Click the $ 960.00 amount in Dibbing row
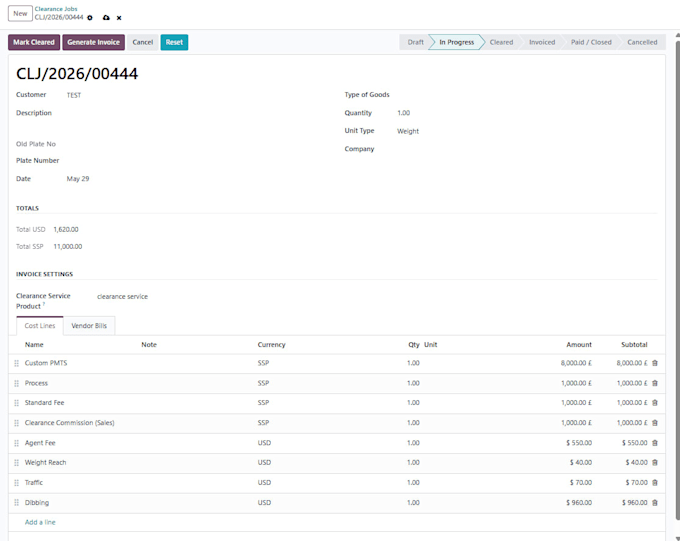This screenshot has height=541, width=680. pyautogui.click(x=579, y=502)
